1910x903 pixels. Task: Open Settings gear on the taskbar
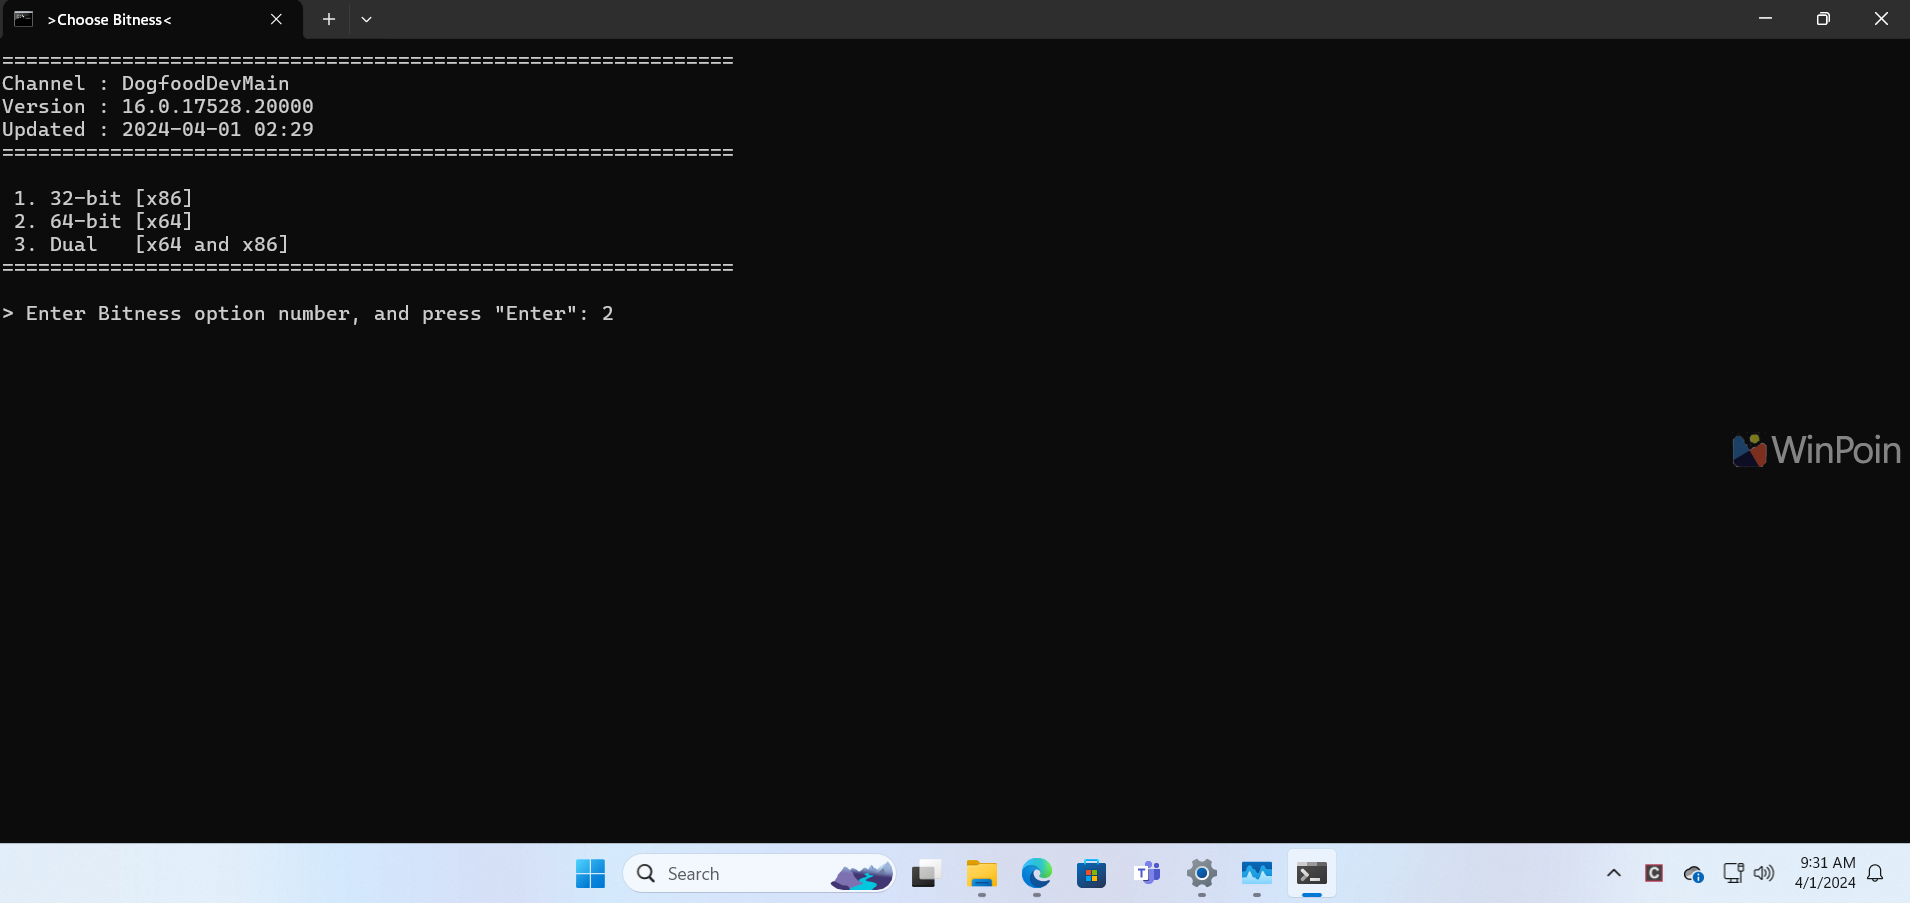click(1202, 874)
